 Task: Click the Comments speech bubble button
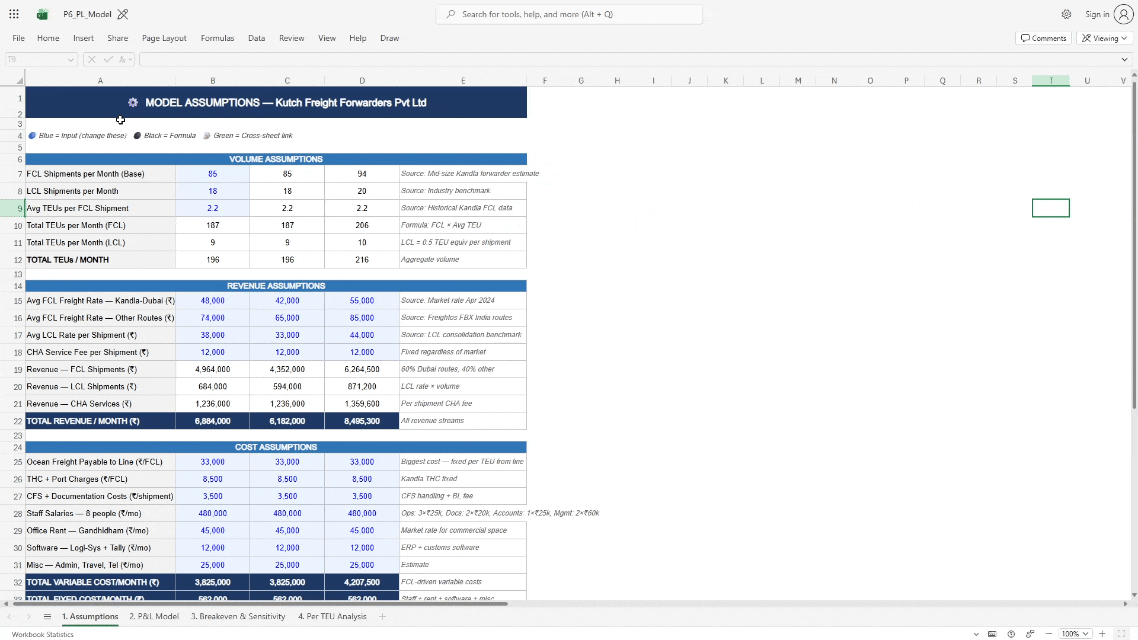1043,38
